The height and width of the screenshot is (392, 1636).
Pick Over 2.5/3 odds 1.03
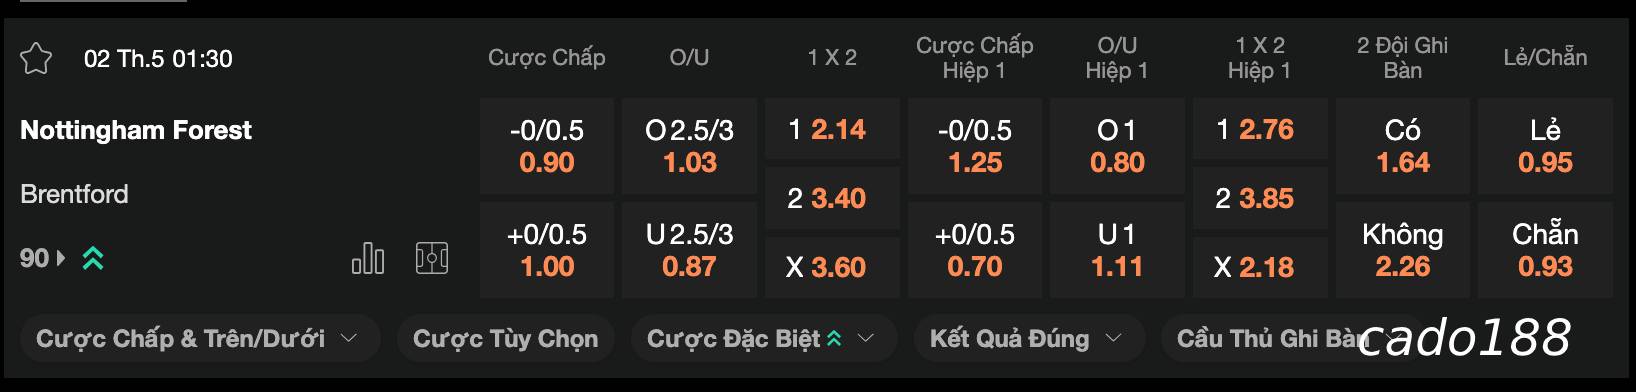[689, 146]
